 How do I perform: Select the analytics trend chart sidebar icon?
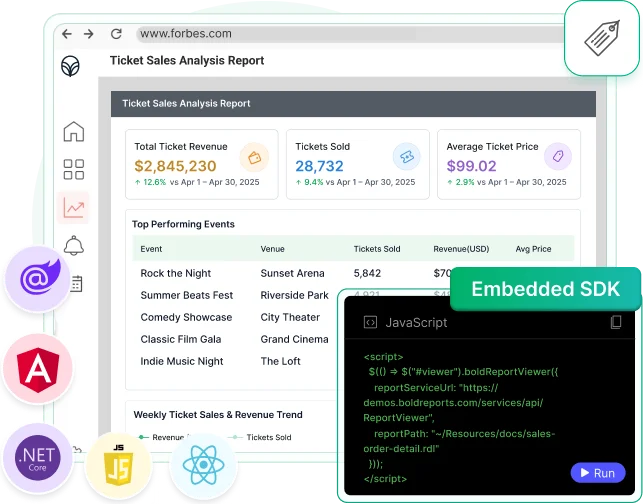(x=74, y=208)
